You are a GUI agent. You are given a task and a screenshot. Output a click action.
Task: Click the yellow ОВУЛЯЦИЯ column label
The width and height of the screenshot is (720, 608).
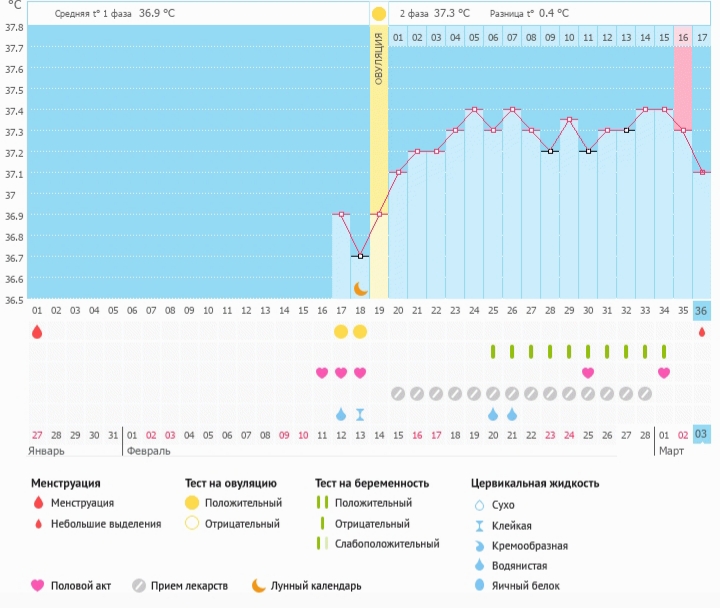pos(379,60)
